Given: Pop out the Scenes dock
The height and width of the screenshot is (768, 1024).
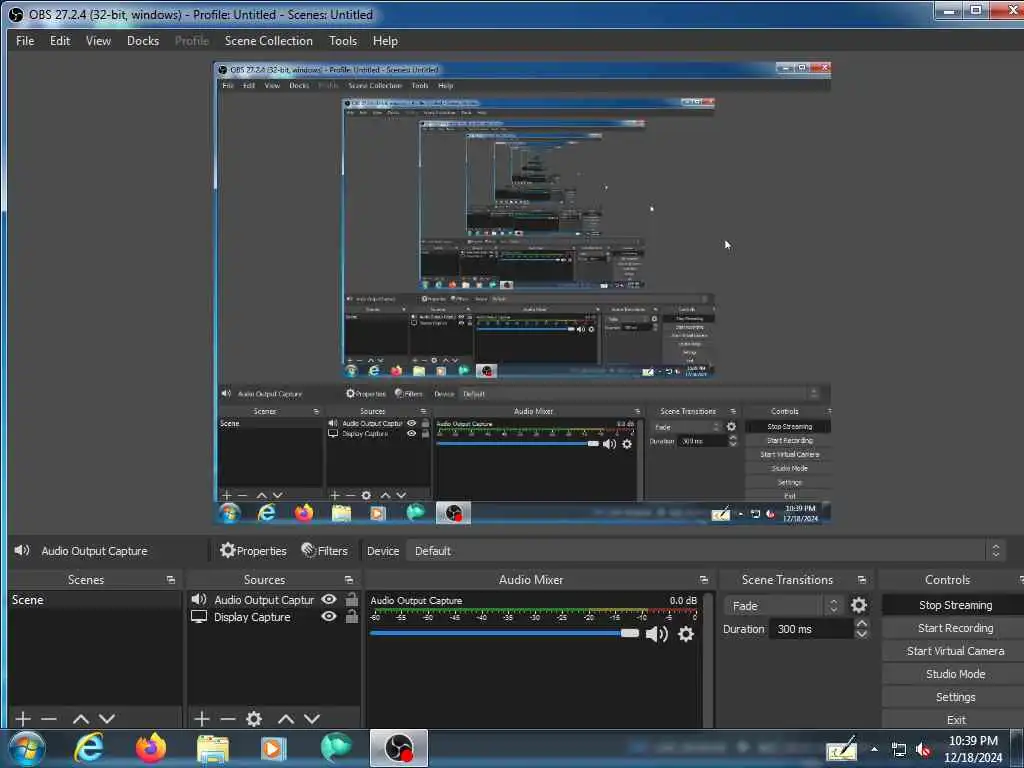Looking at the screenshot, I should pyautogui.click(x=171, y=580).
